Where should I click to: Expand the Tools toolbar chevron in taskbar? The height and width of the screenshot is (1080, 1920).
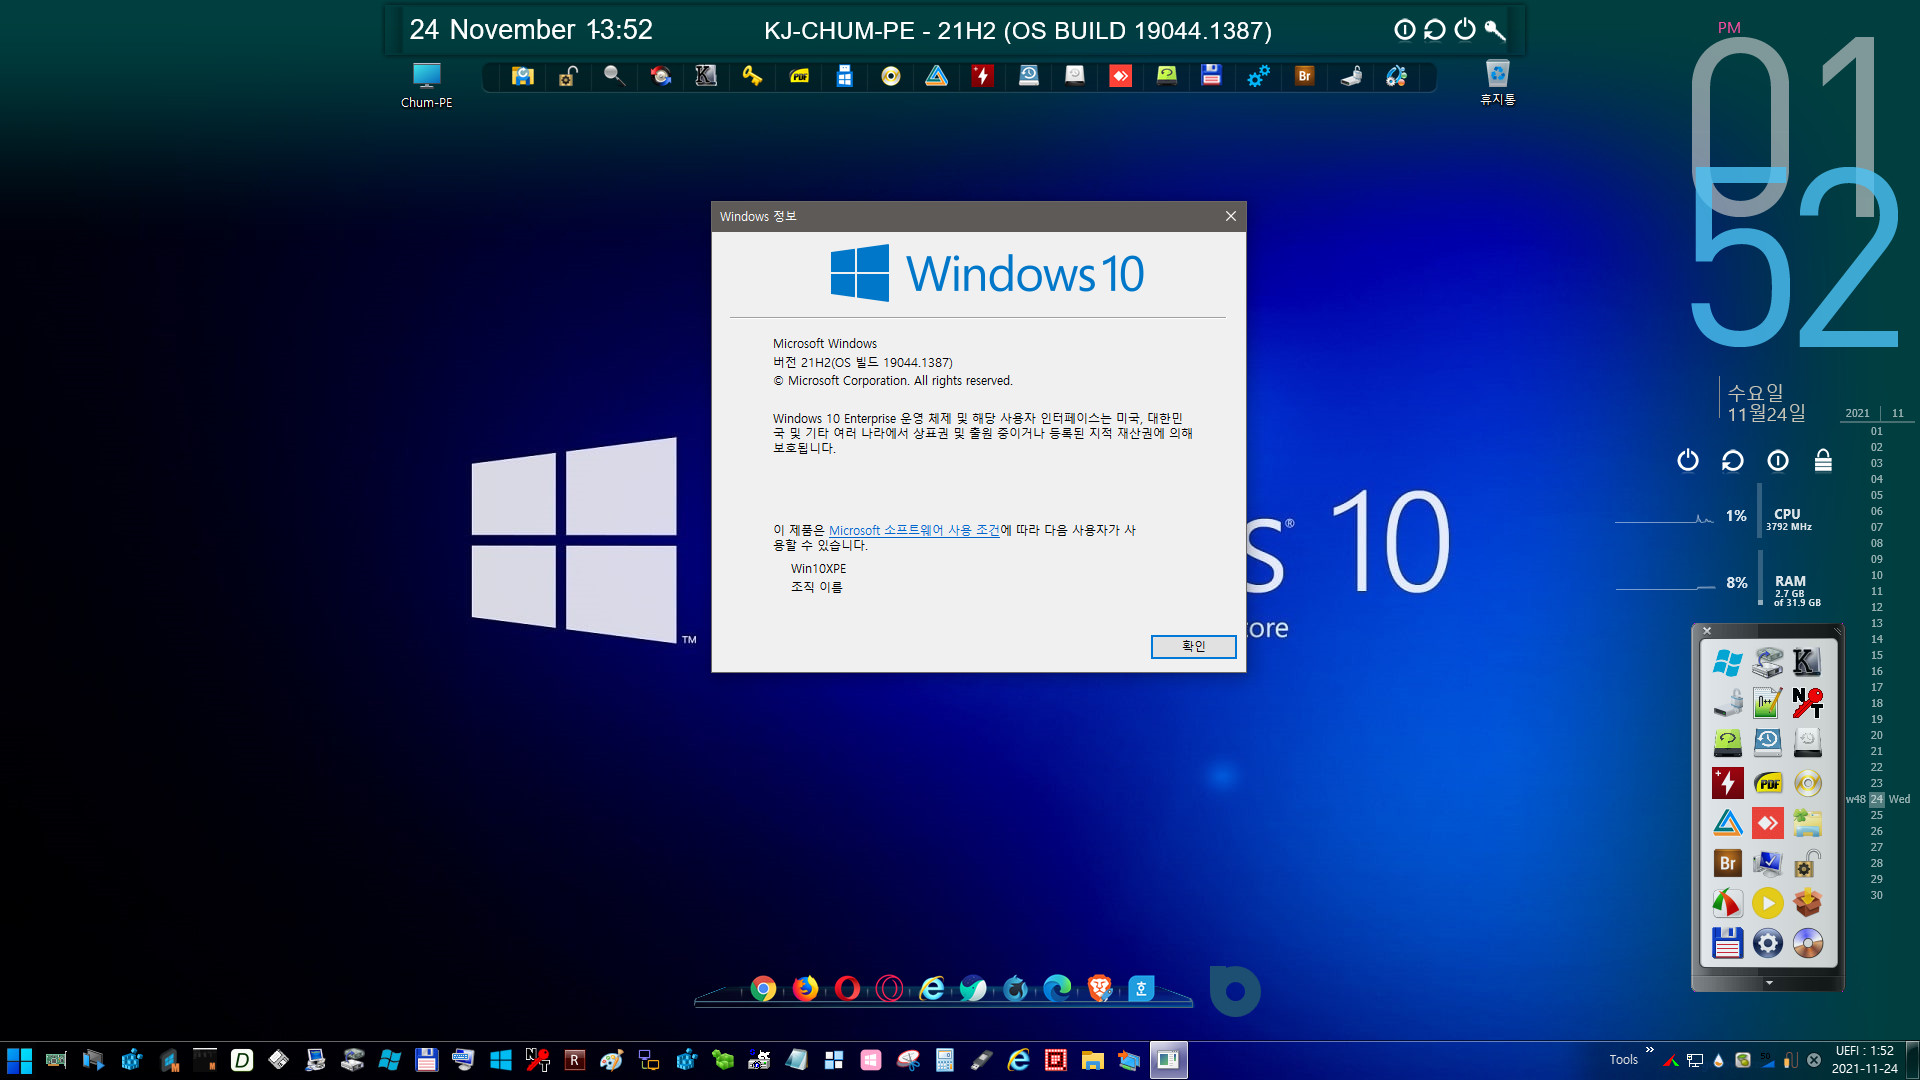click(x=1649, y=1050)
